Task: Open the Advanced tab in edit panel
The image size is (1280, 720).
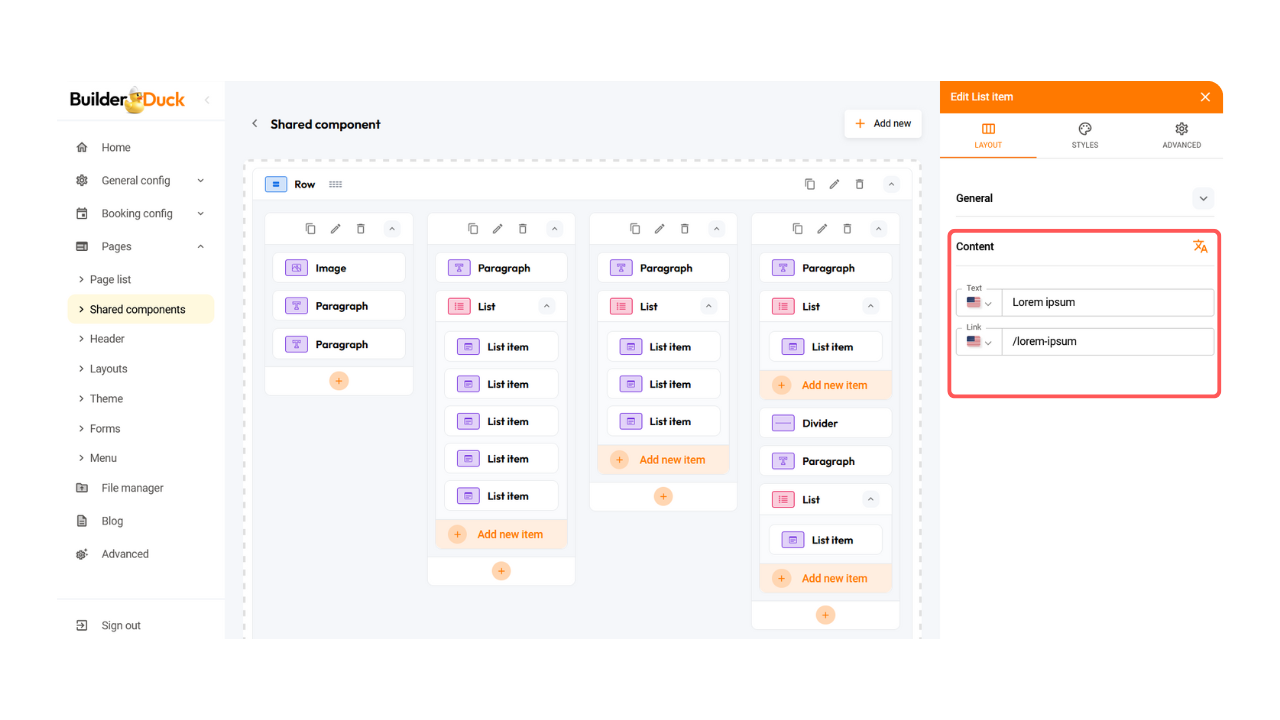Action: point(1181,135)
